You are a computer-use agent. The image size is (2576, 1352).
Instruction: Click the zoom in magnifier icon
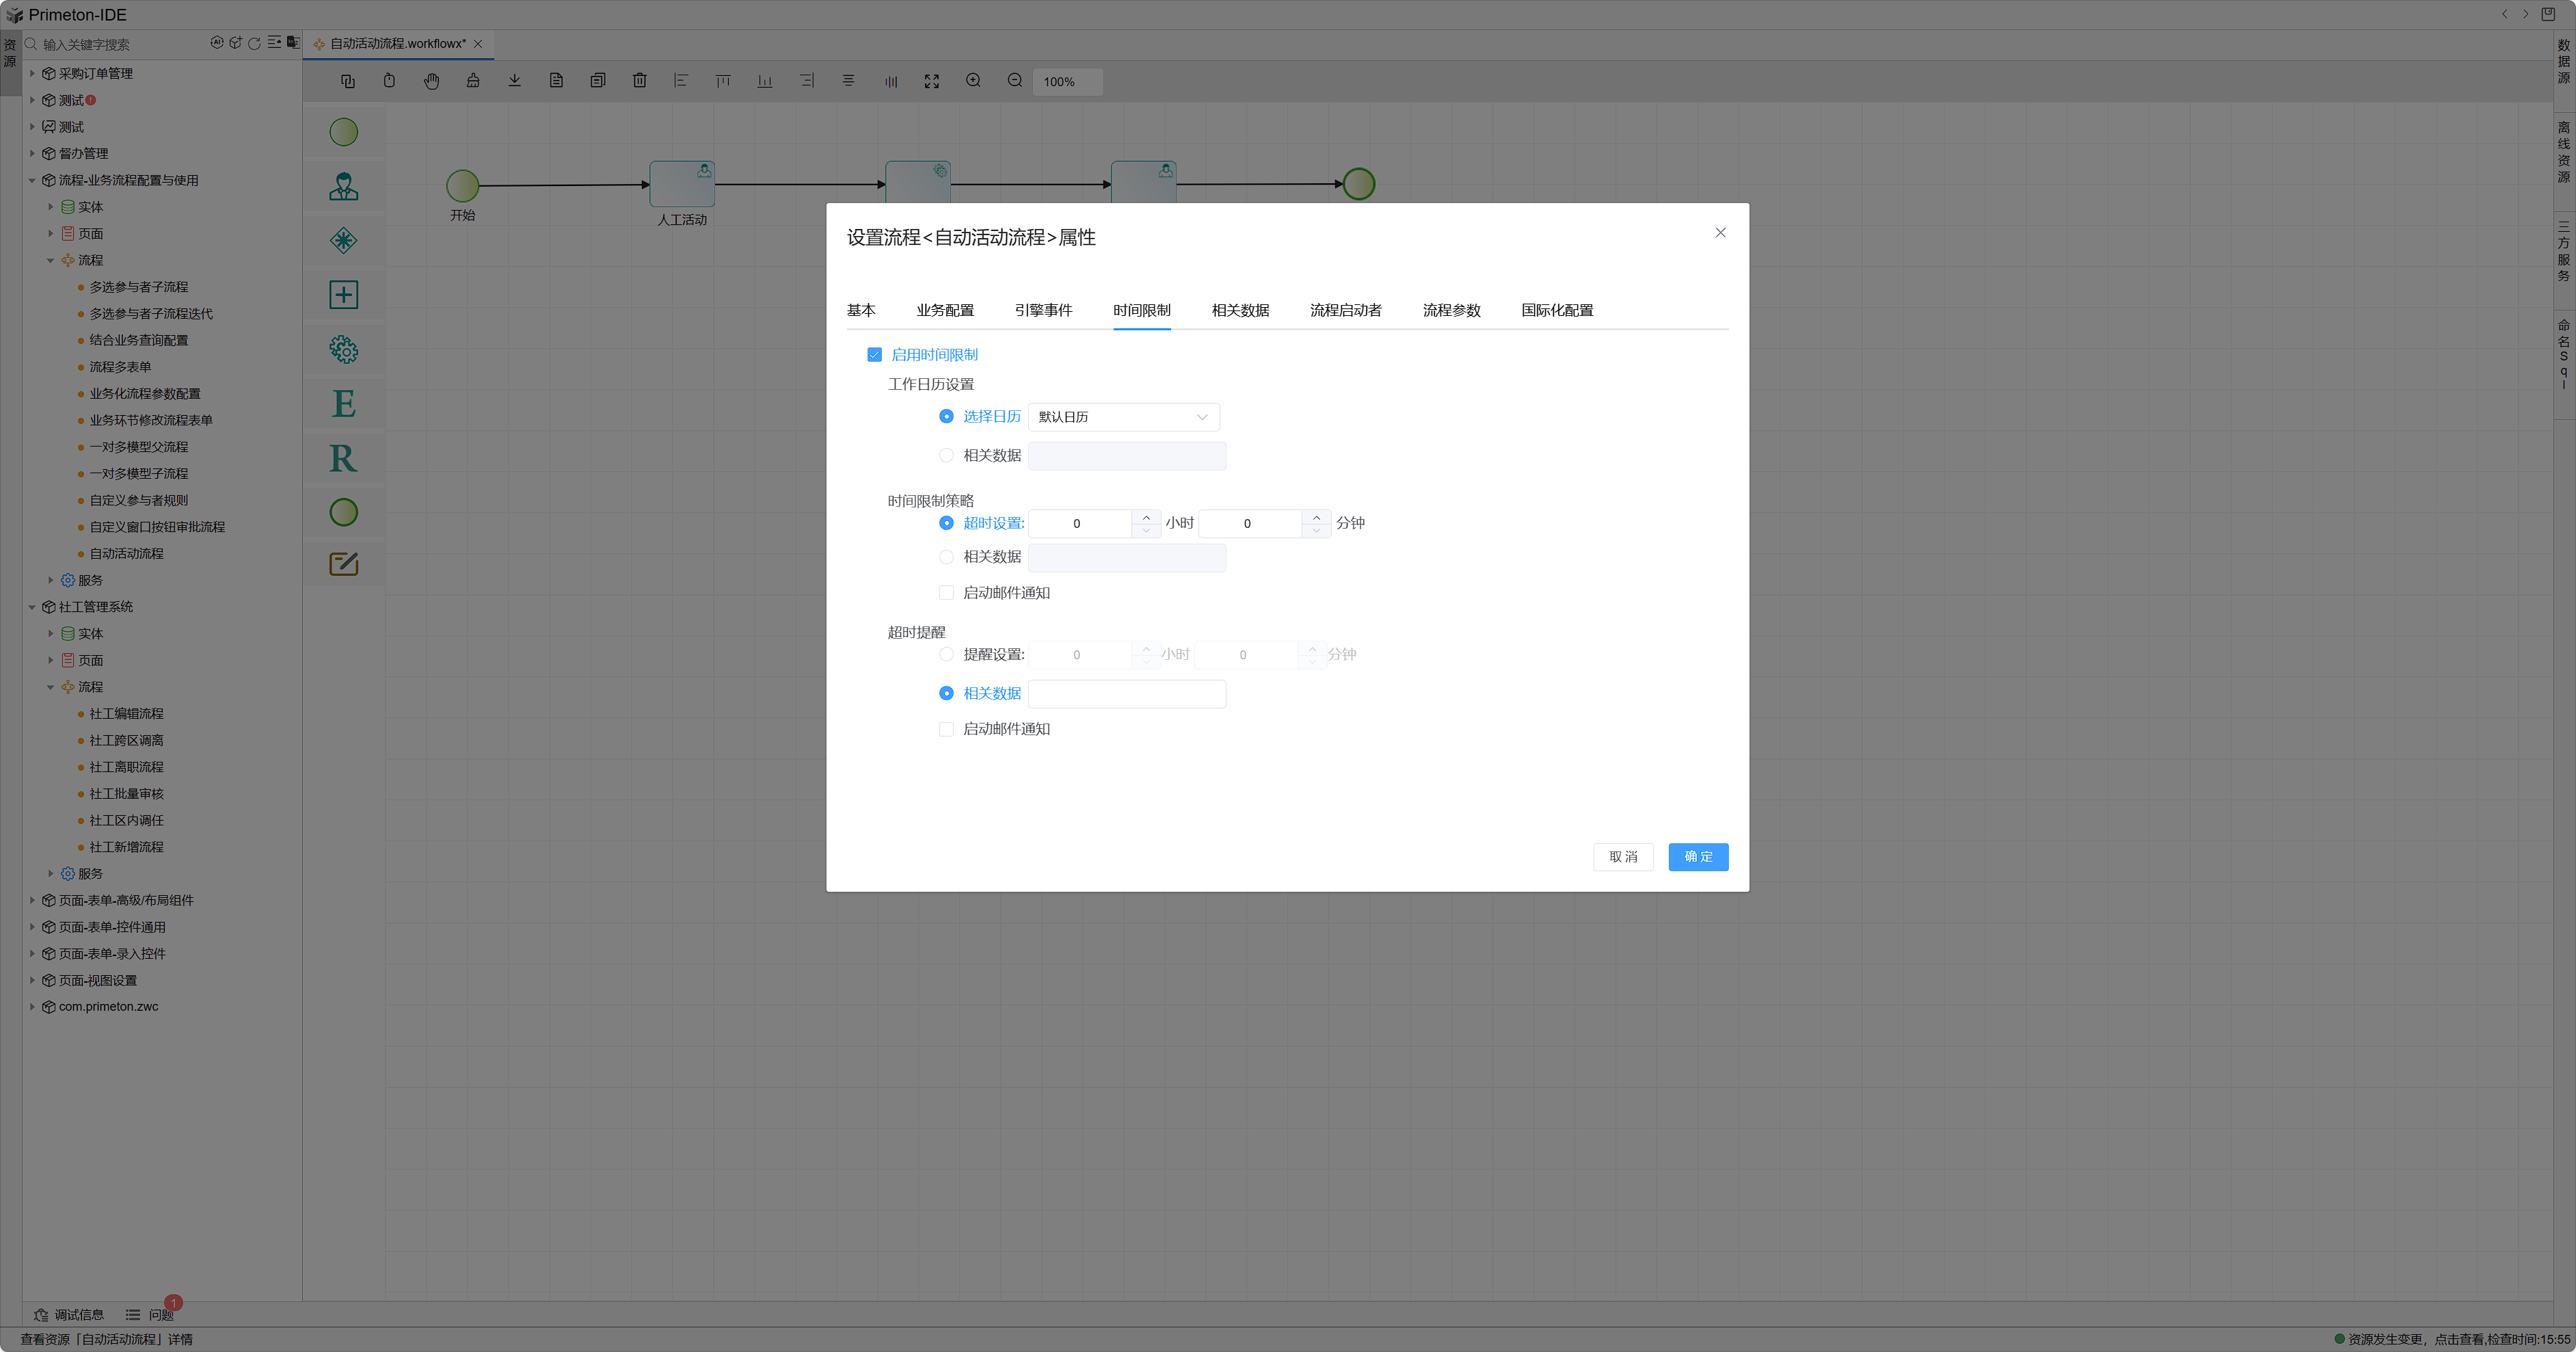click(972, 81)
